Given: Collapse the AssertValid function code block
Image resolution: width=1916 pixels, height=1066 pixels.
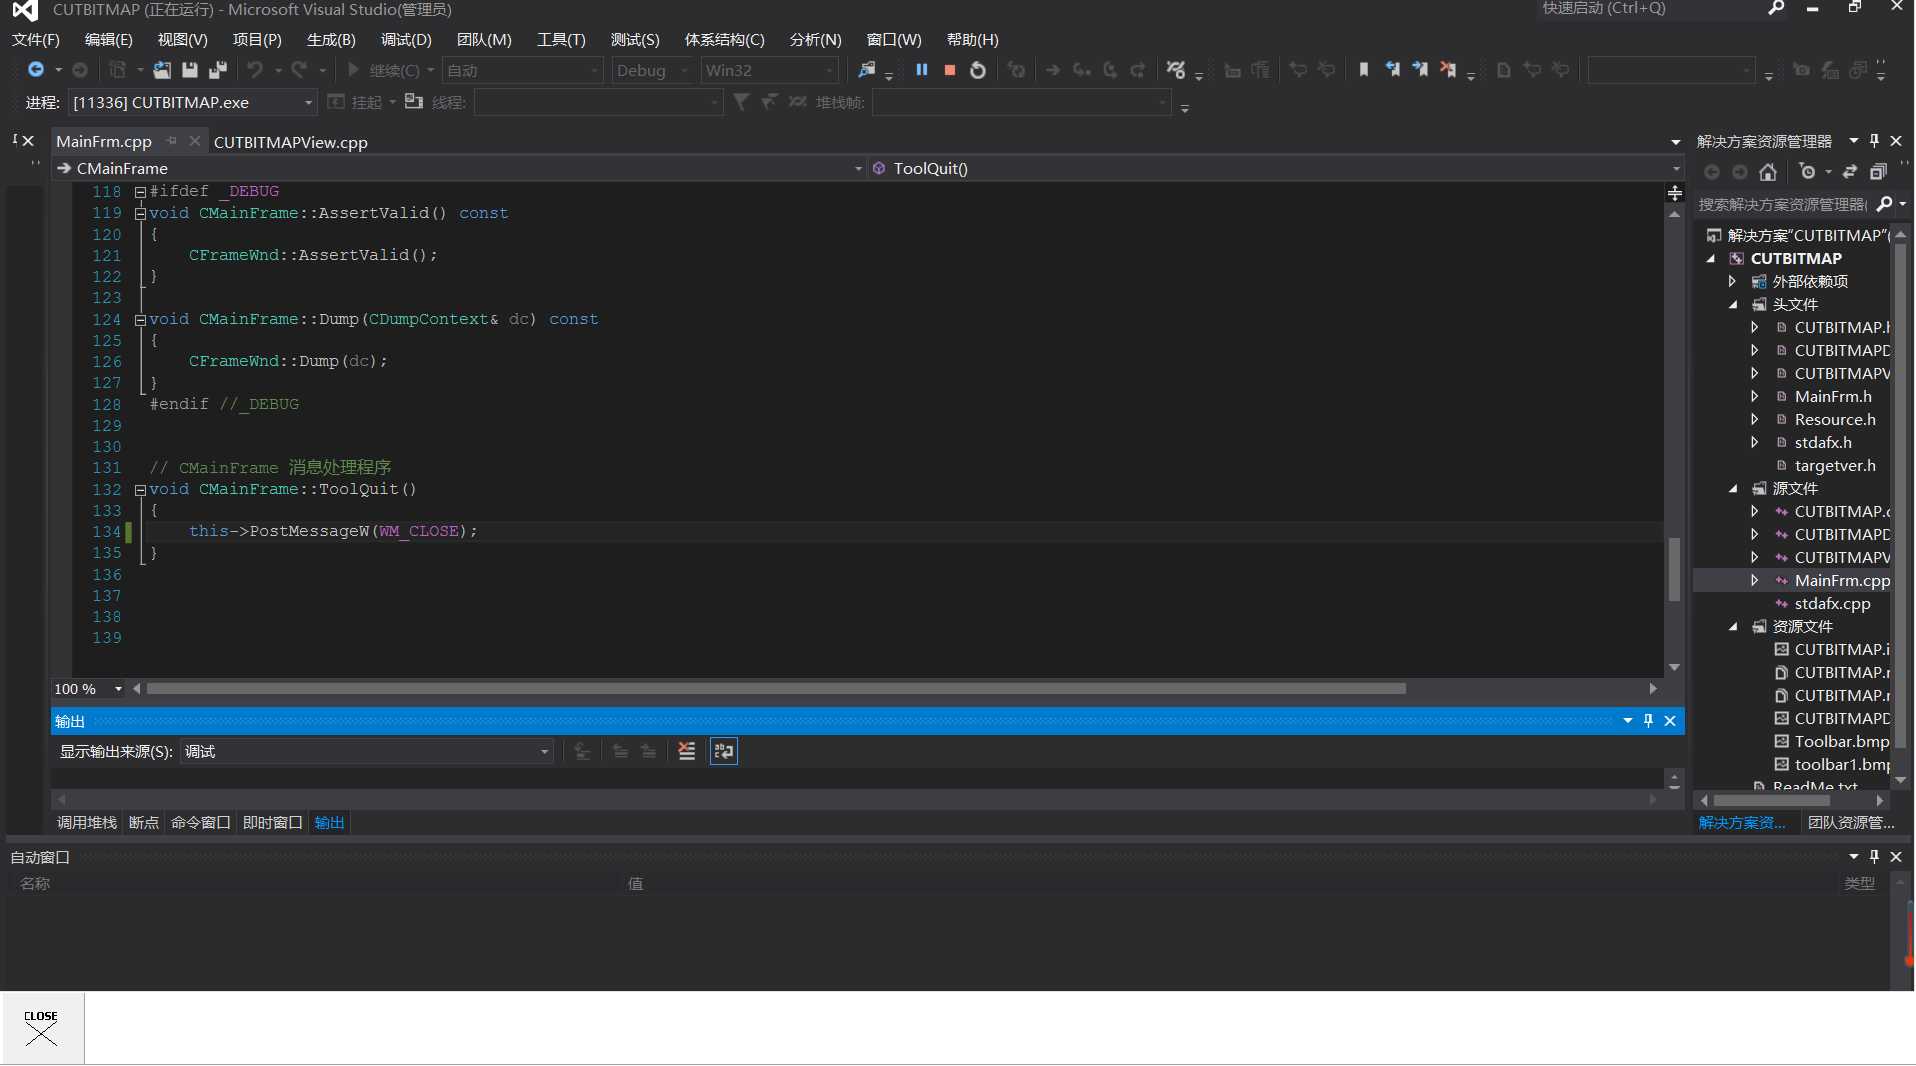Looking at the screenshot, I should click(x=140, y=214).
